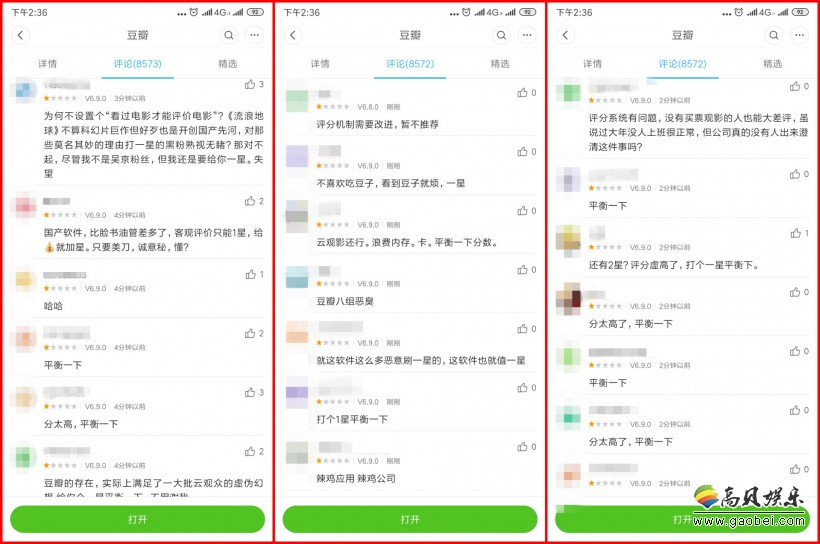Like the 辣鸡应用 辣鸡公司 review

(522, 446)
